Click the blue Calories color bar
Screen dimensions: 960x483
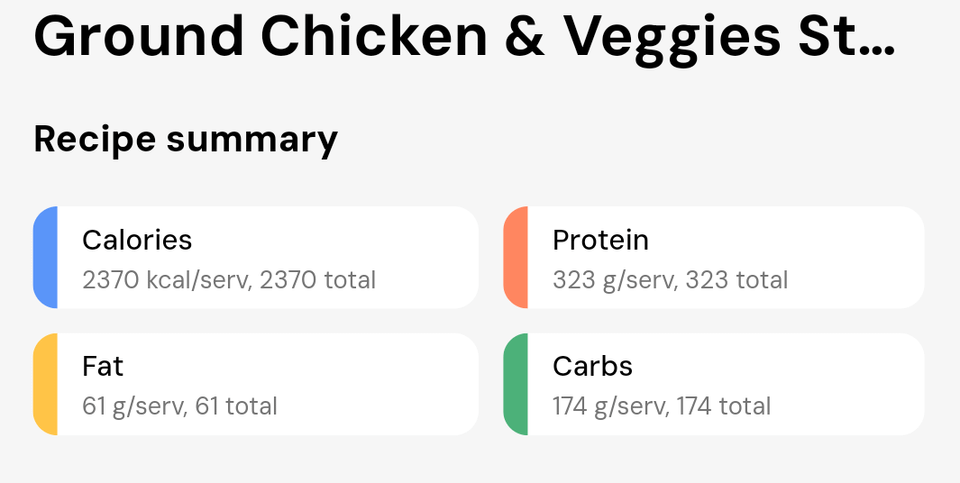[45, 257]
